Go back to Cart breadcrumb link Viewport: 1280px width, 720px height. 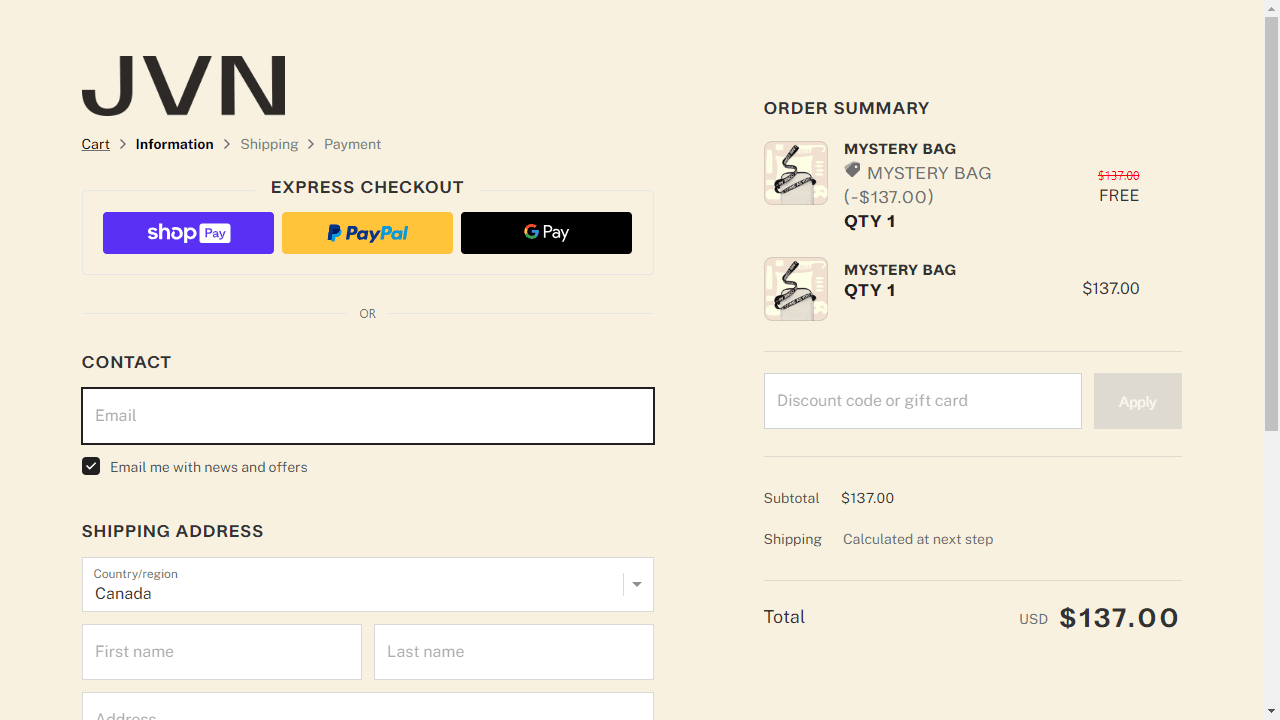(96, 144)
